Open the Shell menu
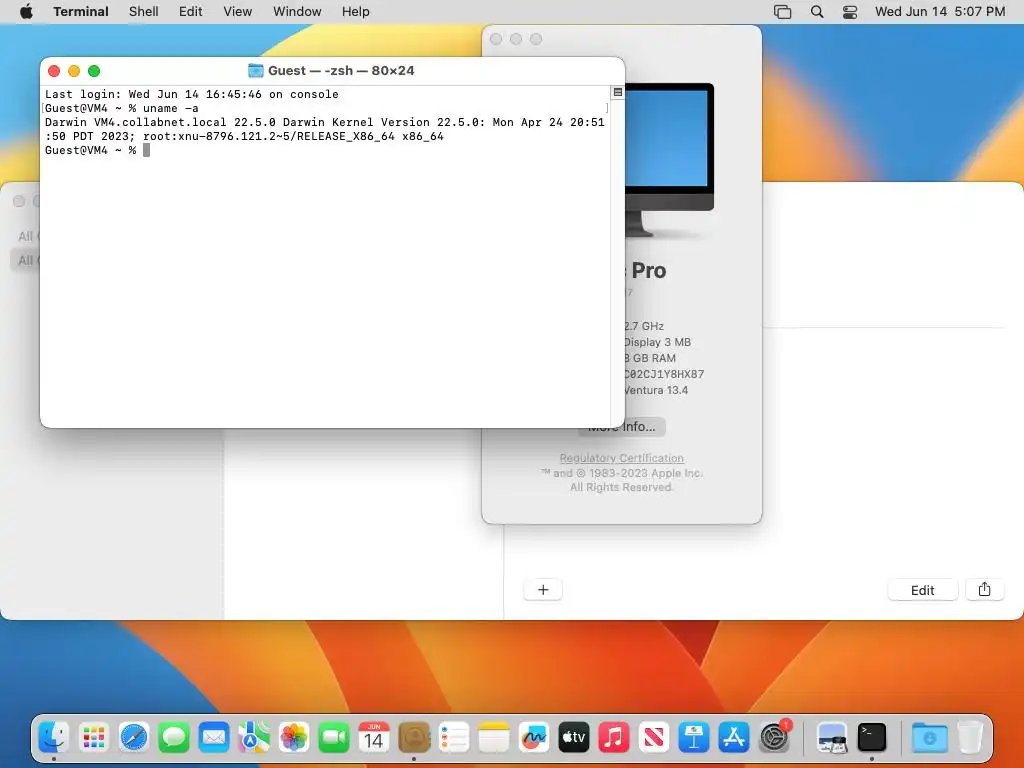This screenshot has width=1024, height=768. click(x=144, y=12)
